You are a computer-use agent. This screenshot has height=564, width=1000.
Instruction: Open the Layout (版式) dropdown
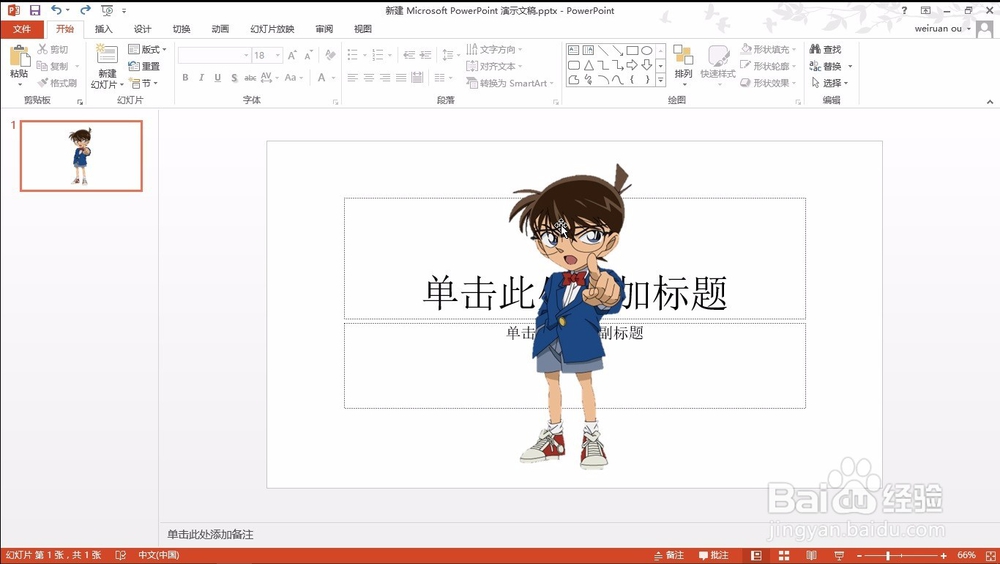point(147,49)
